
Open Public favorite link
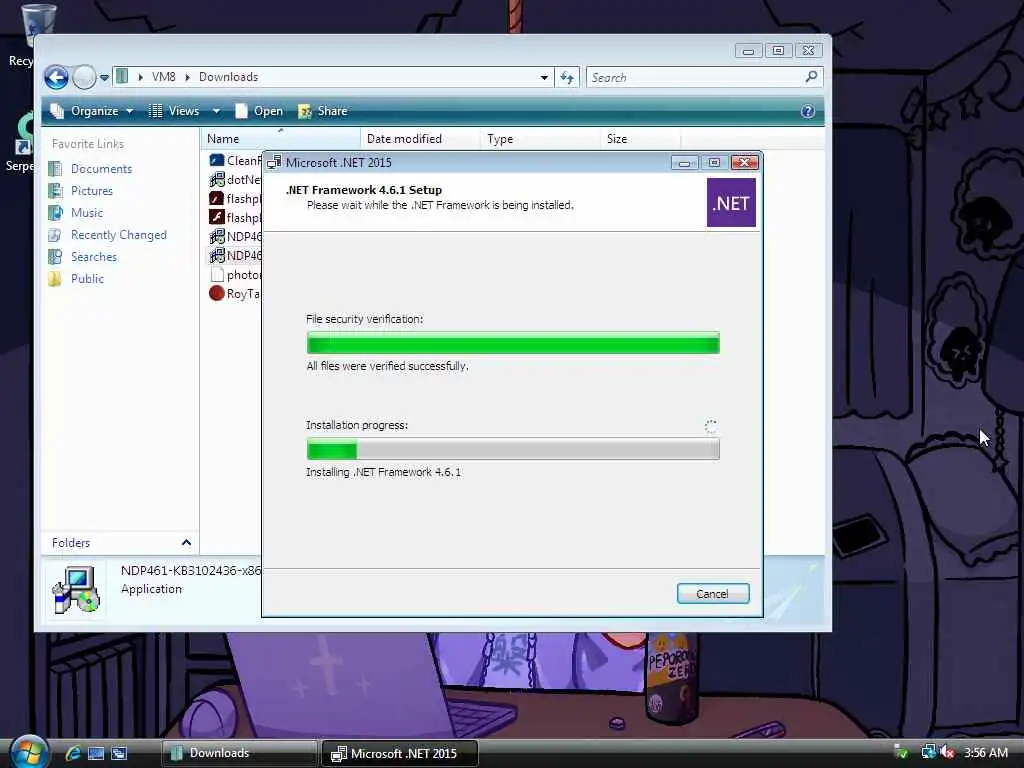point(88,279)
